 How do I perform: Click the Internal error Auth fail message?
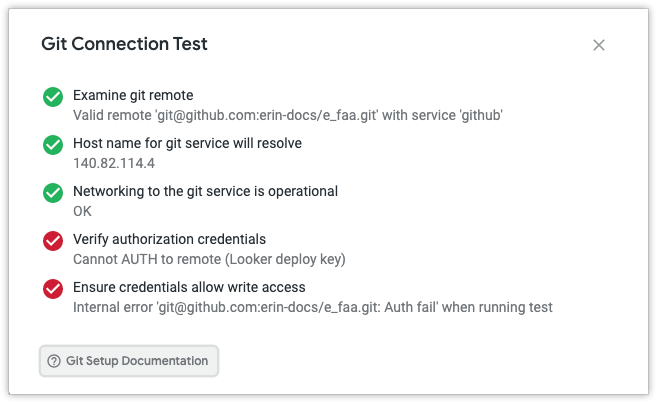click(x=312, y=307)
